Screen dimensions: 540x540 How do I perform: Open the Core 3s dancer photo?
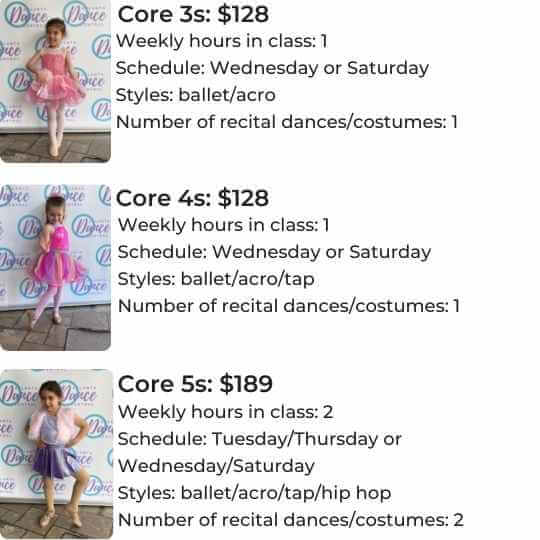point(55,81)
